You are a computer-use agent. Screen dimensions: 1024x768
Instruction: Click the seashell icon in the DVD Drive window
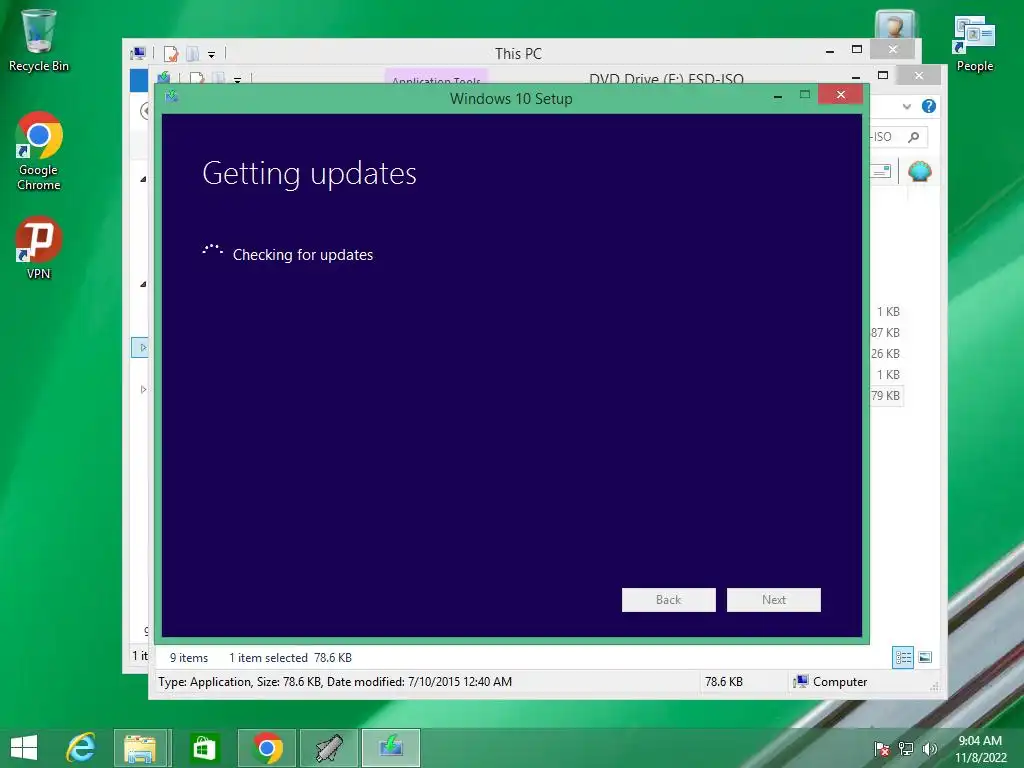920,172
